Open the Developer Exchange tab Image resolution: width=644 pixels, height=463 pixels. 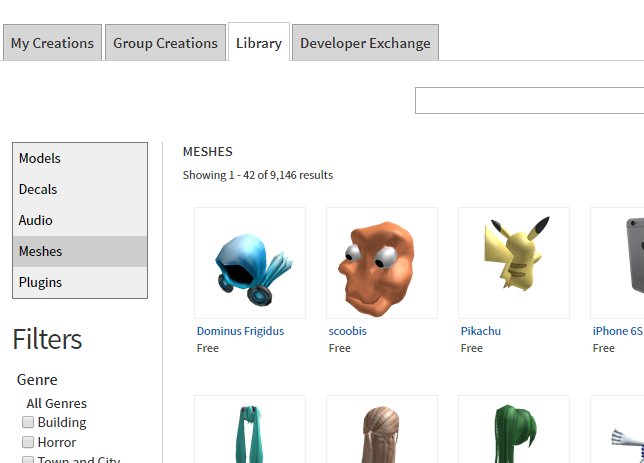(365, 43)
